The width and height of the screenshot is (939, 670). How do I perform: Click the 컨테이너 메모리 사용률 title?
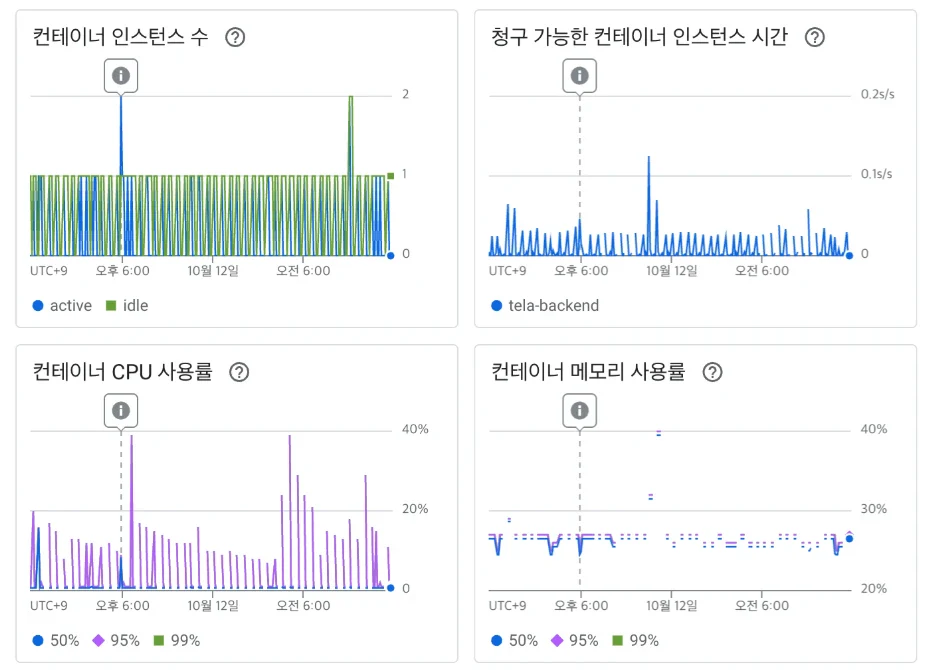[x=588, y=372]
